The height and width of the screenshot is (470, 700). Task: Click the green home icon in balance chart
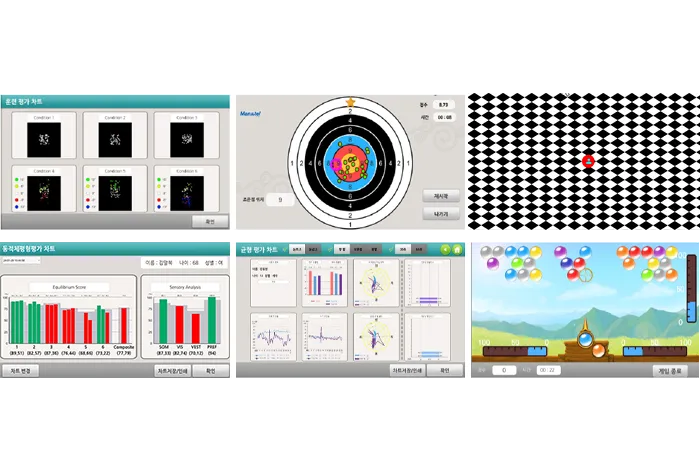457,249
